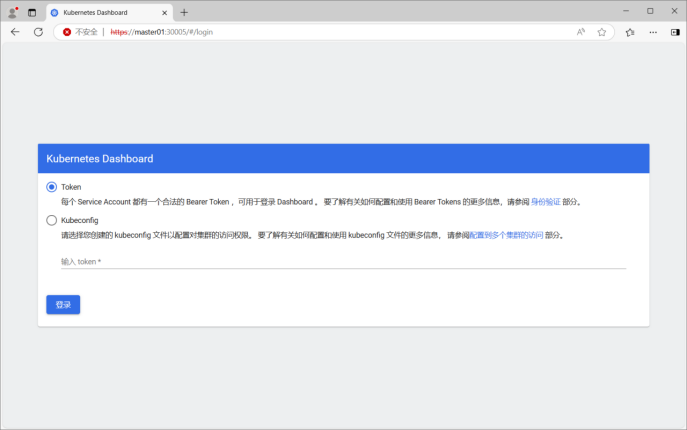Select the Token login option

coord(52,187)
